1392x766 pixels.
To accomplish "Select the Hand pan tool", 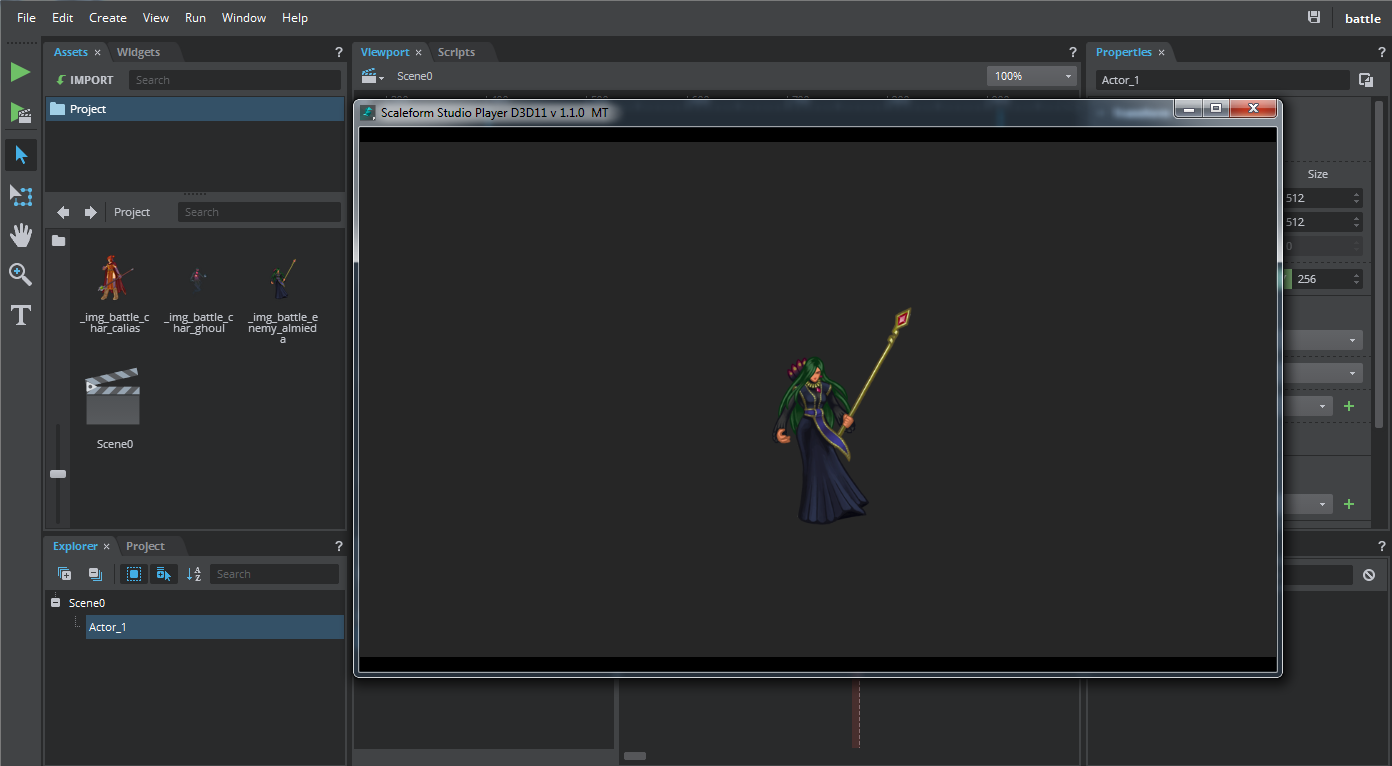I will [21, 235].
